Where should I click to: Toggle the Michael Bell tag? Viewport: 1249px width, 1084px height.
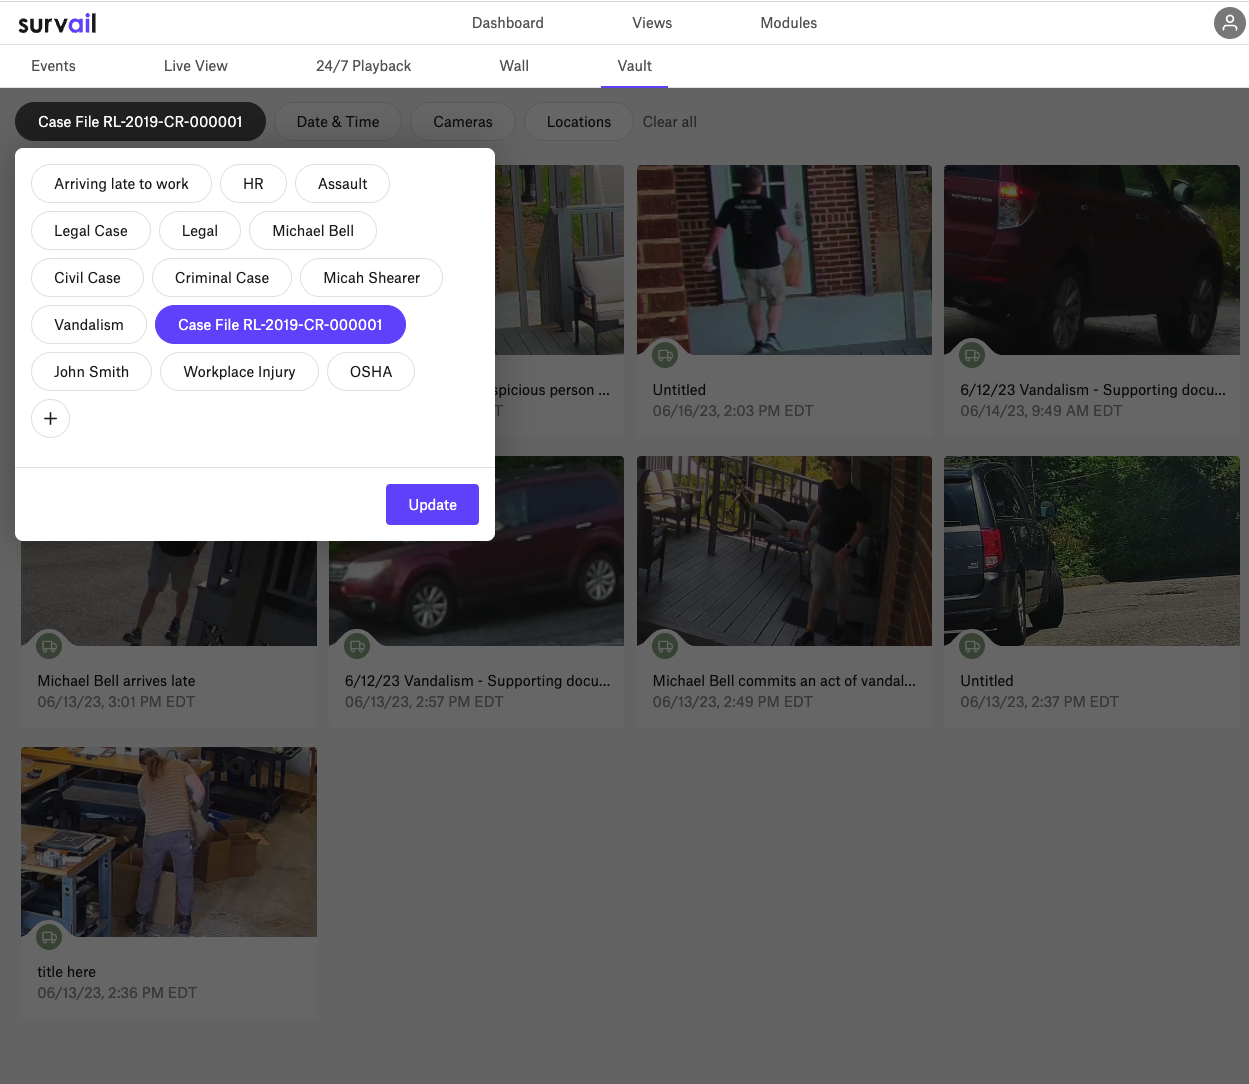(x=313, y=231)
